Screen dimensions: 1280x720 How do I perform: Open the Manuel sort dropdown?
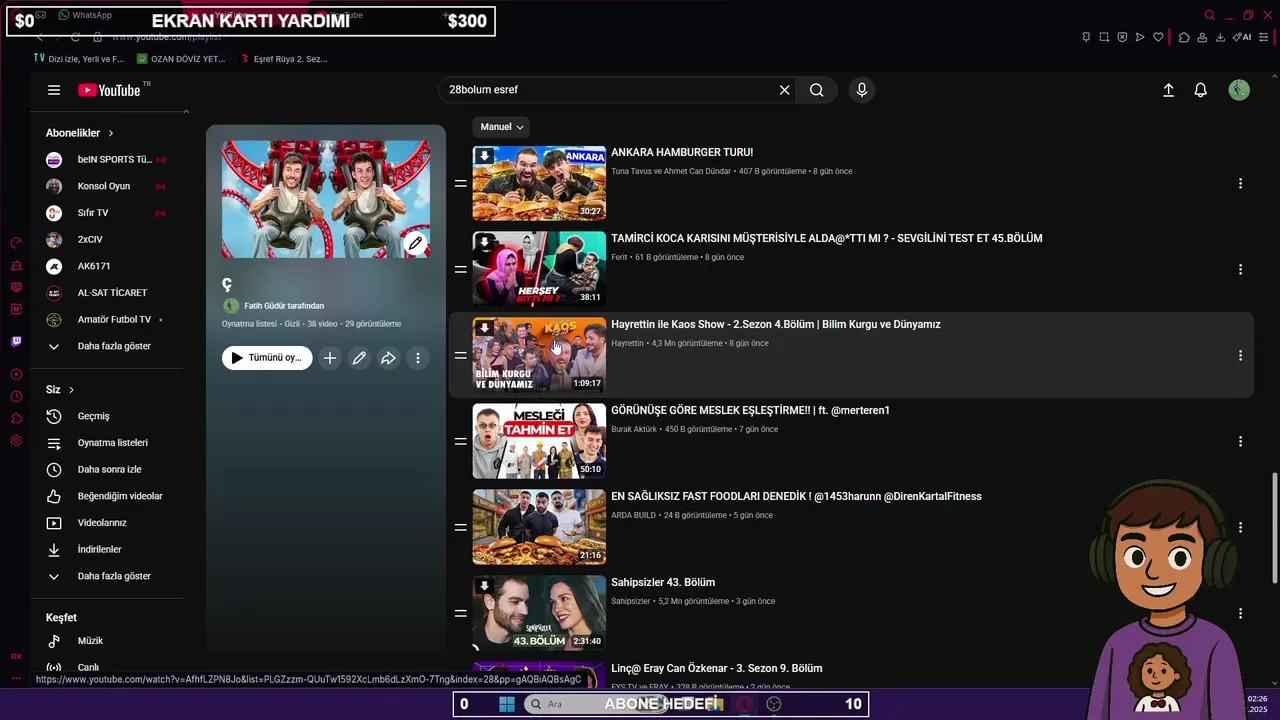(x=501, y=127)
